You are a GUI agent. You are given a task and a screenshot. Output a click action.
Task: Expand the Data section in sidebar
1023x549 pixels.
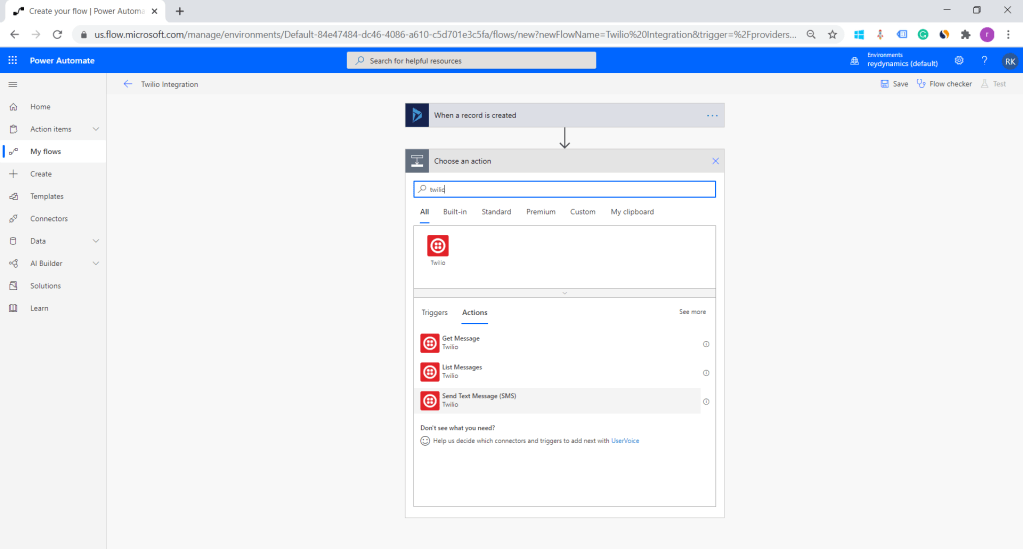96,241
